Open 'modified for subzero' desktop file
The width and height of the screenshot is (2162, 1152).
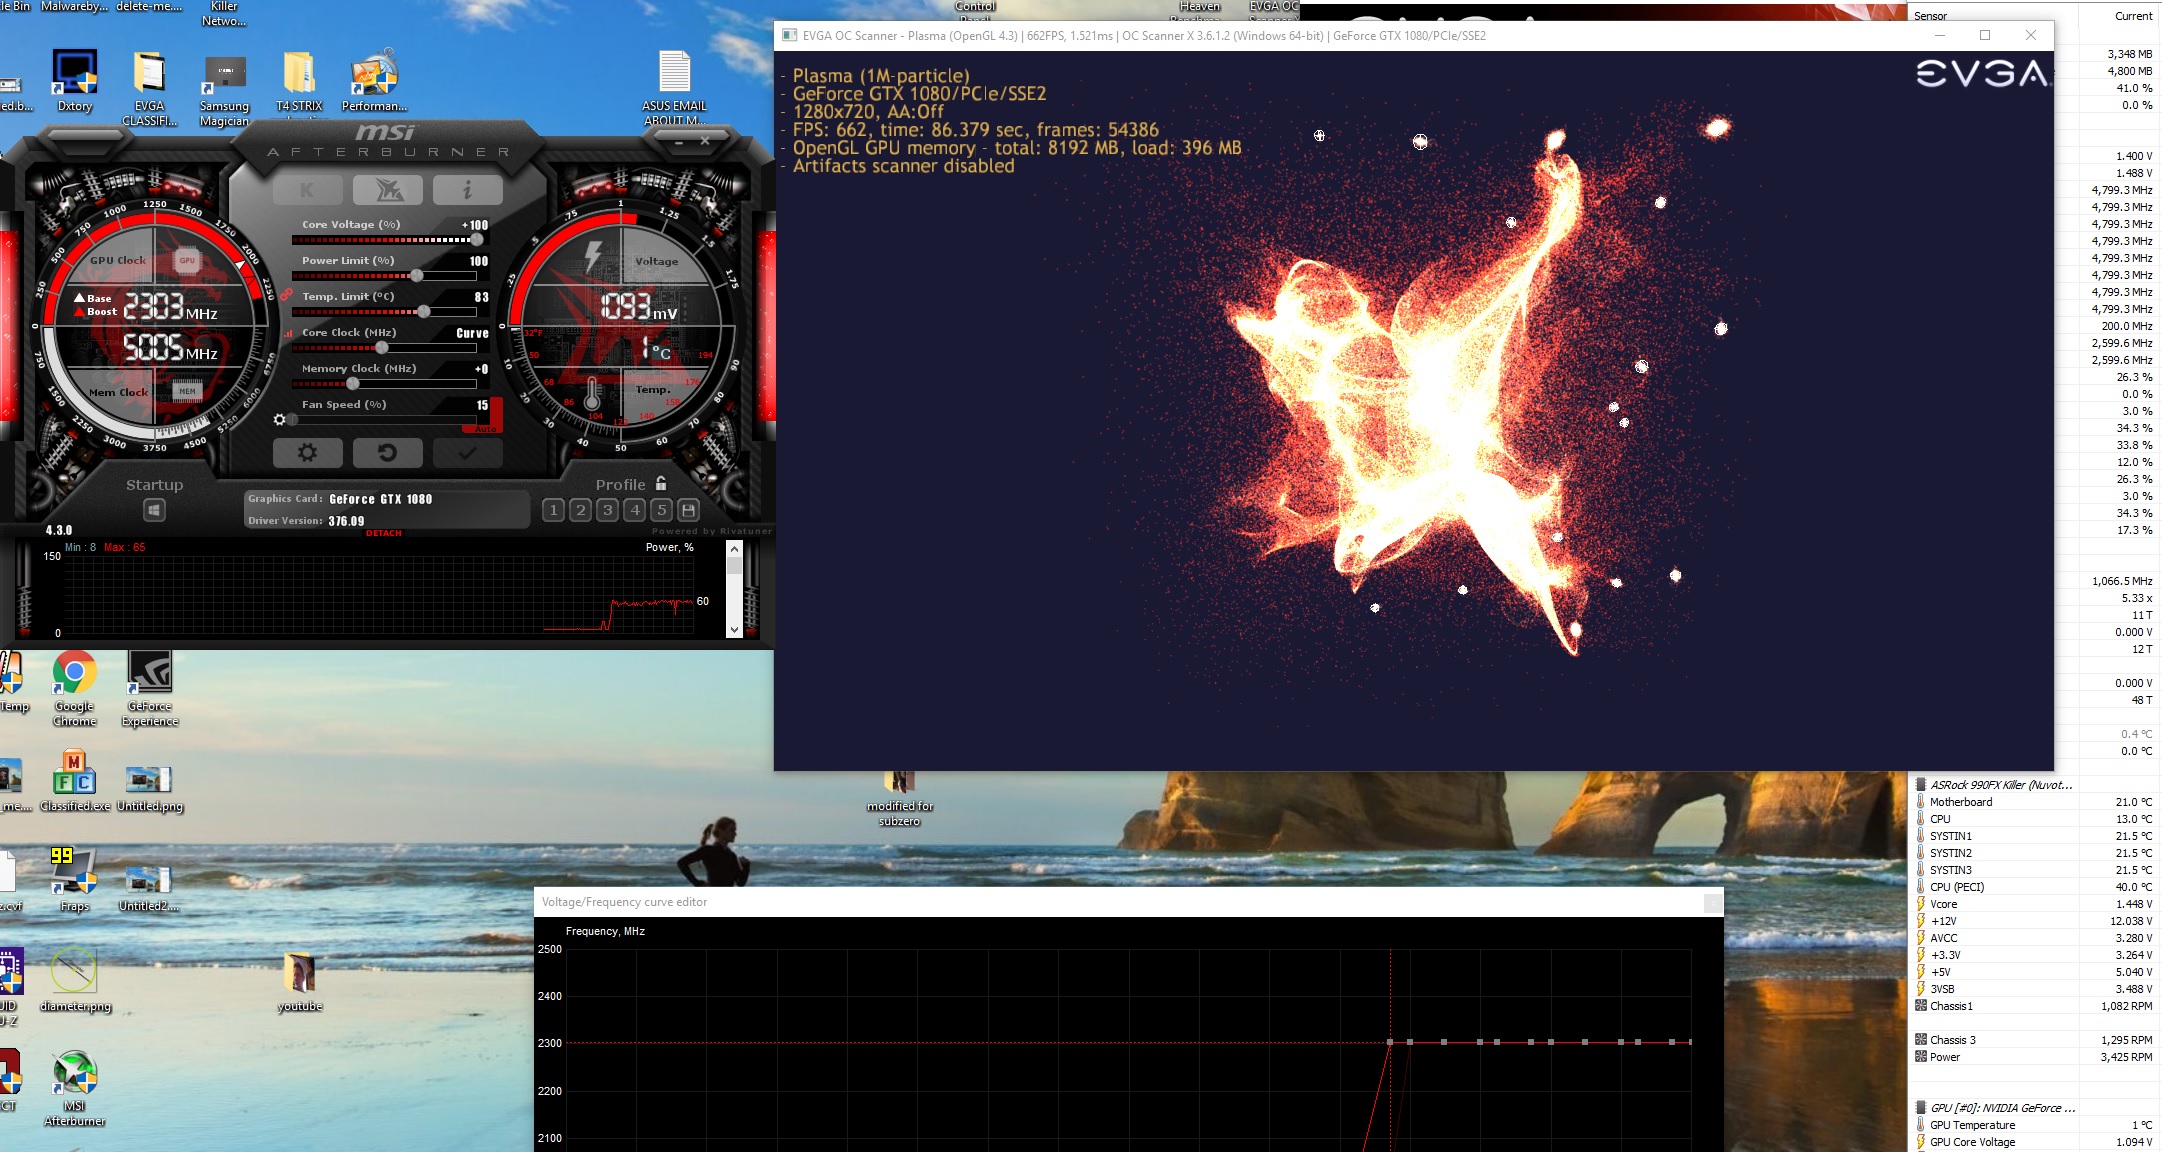899,798
